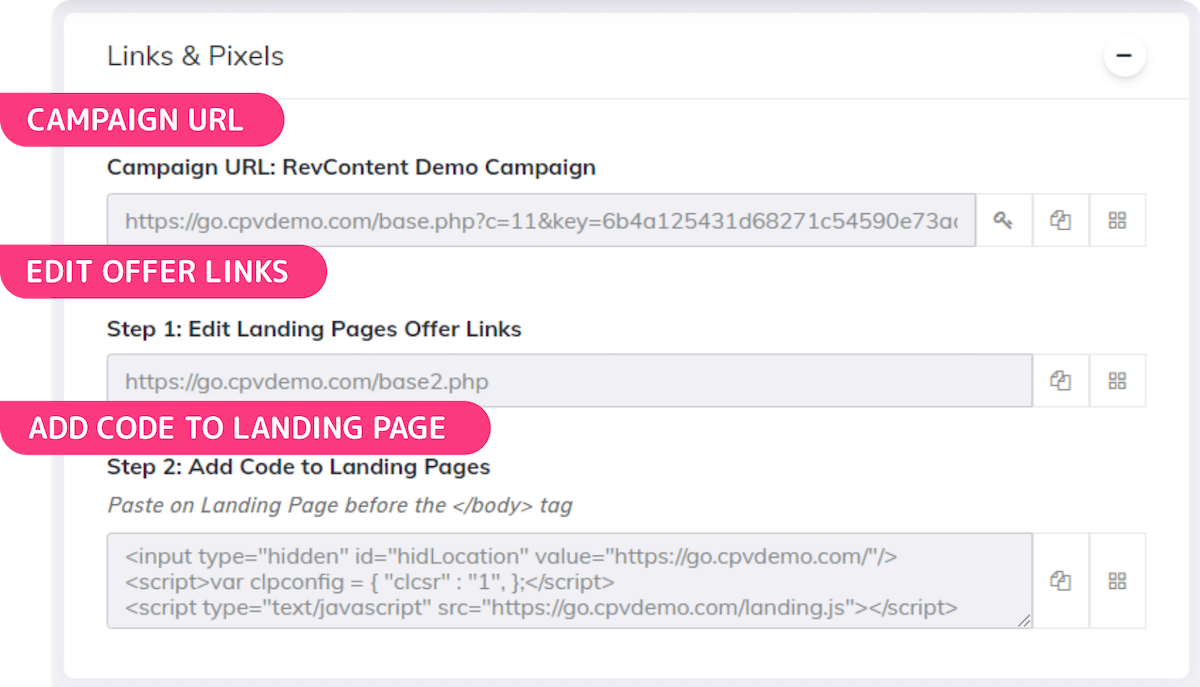Click the "Links & Pixels" panel title
1200x687 pixels.
coord(195,56)
